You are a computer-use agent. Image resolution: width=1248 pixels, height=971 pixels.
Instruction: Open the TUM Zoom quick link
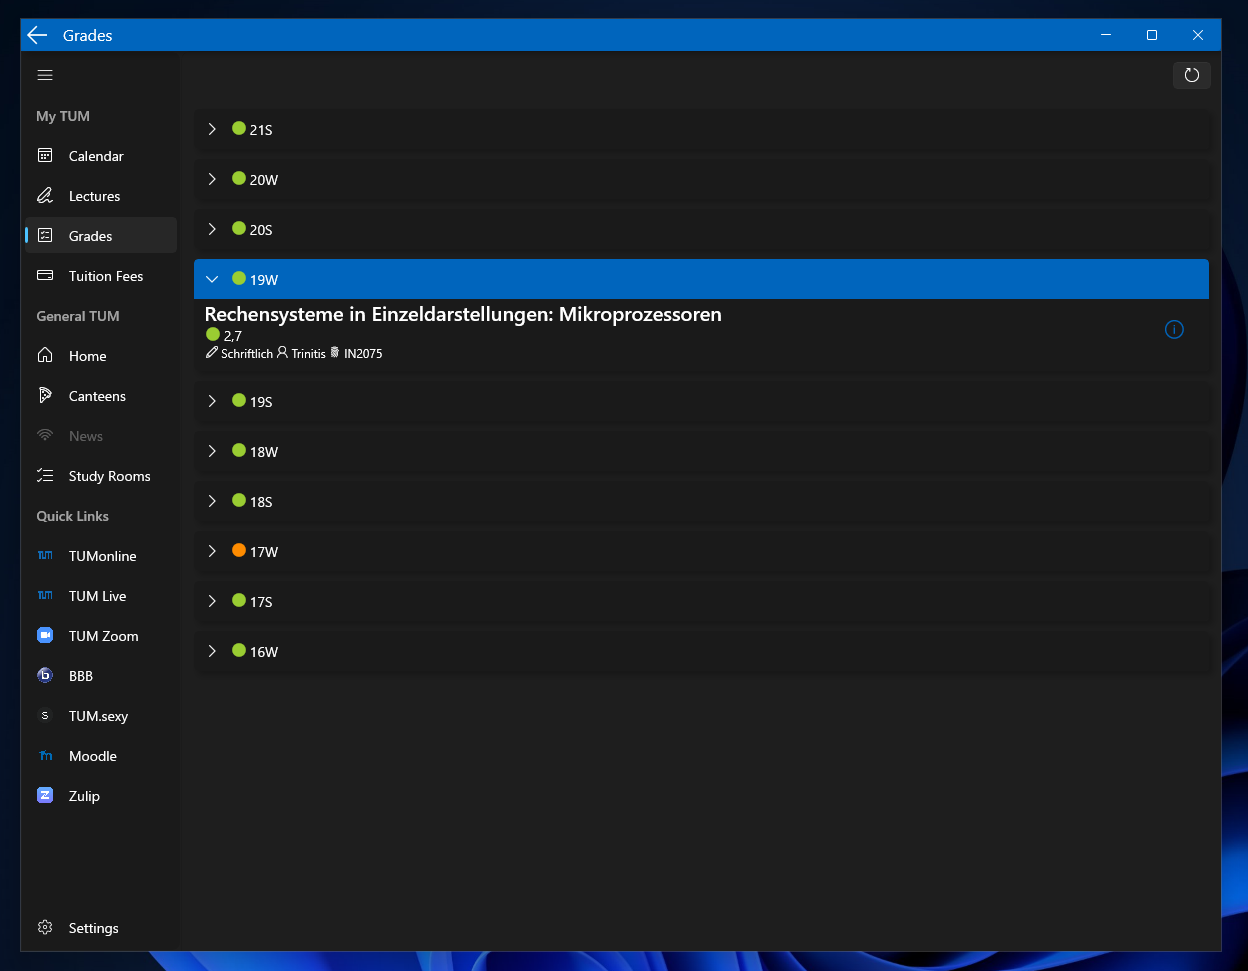pyautogui.click(x=101, y=636)
